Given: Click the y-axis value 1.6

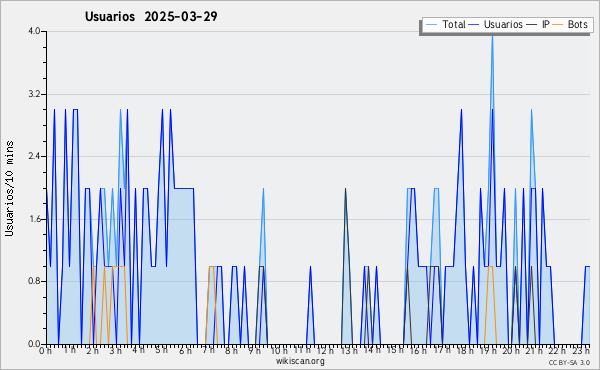Looking at the screenshot, I should (34, 219).
